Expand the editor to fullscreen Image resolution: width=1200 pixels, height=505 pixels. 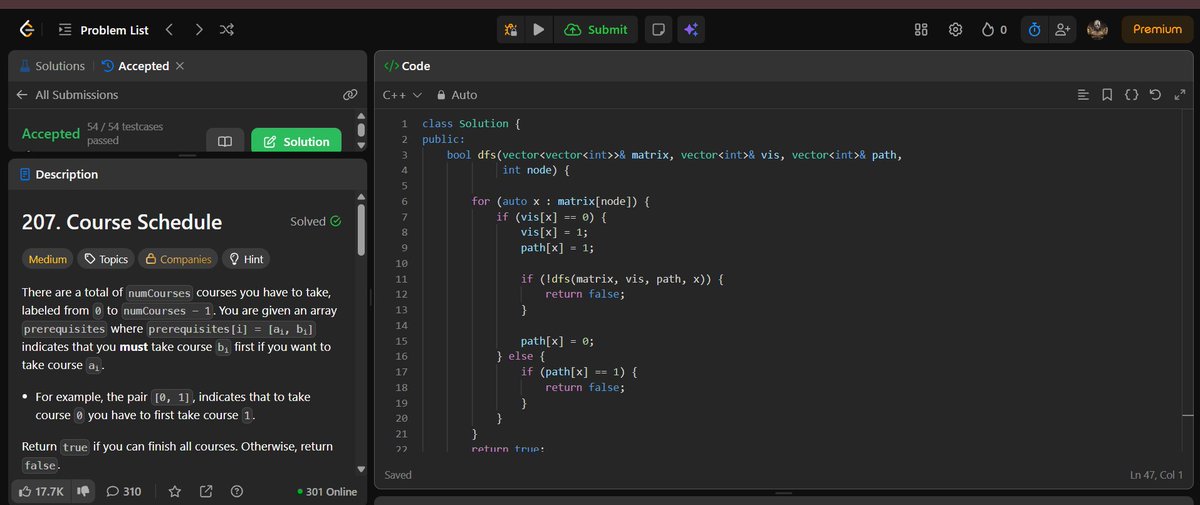click(1179, 95)
